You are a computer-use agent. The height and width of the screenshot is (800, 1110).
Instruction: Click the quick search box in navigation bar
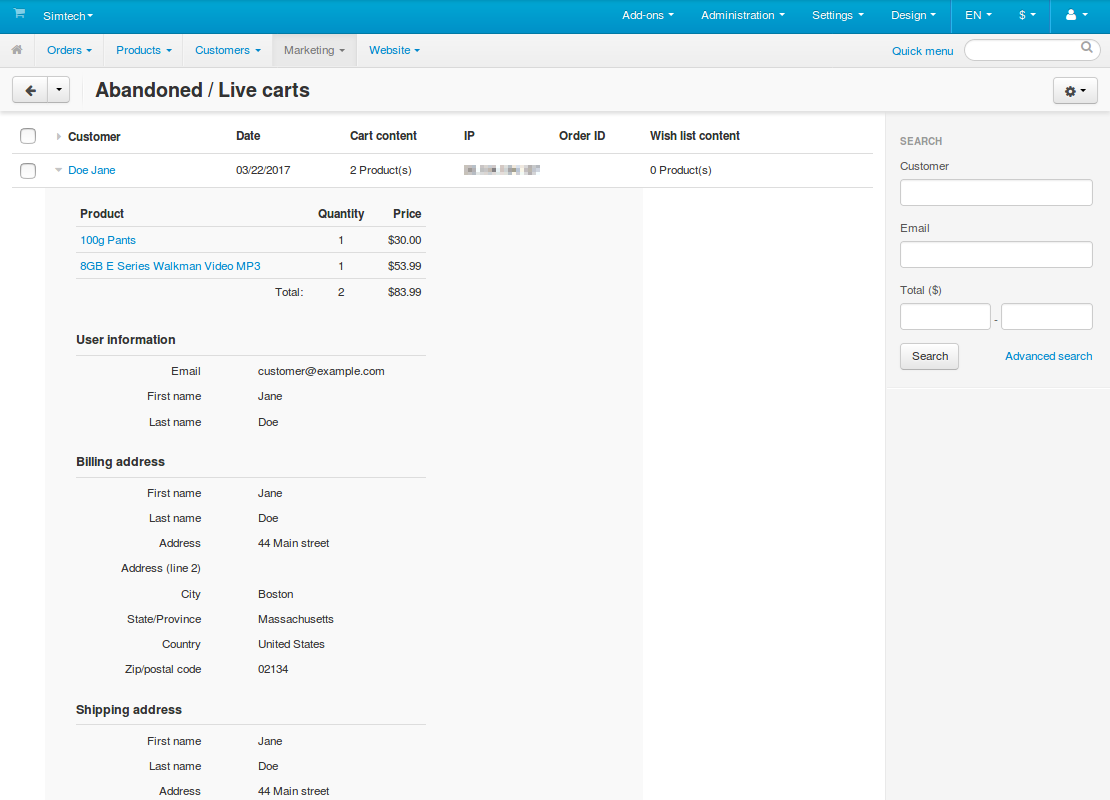click(x=1032, y=50)
